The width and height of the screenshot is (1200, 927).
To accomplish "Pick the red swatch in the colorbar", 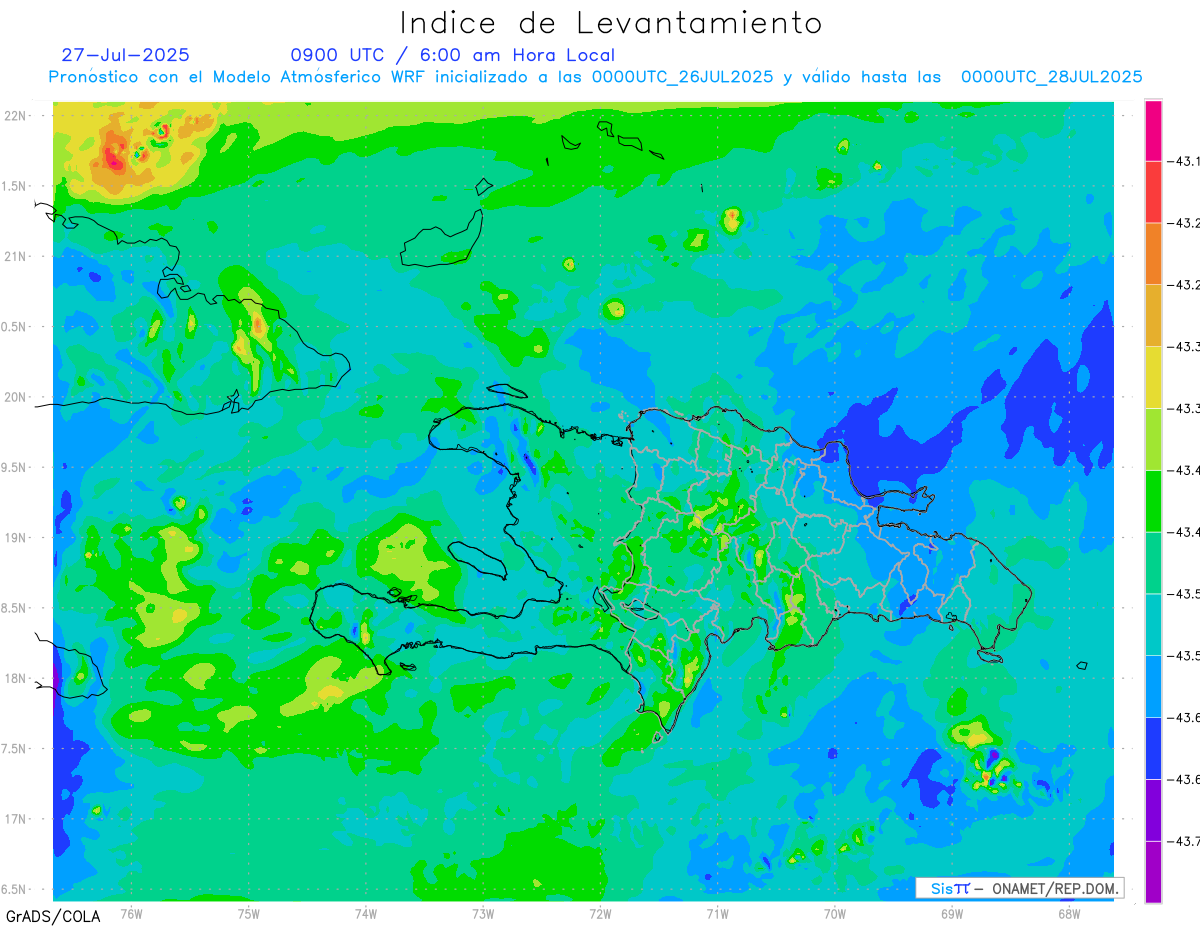I will (1153, 192).
